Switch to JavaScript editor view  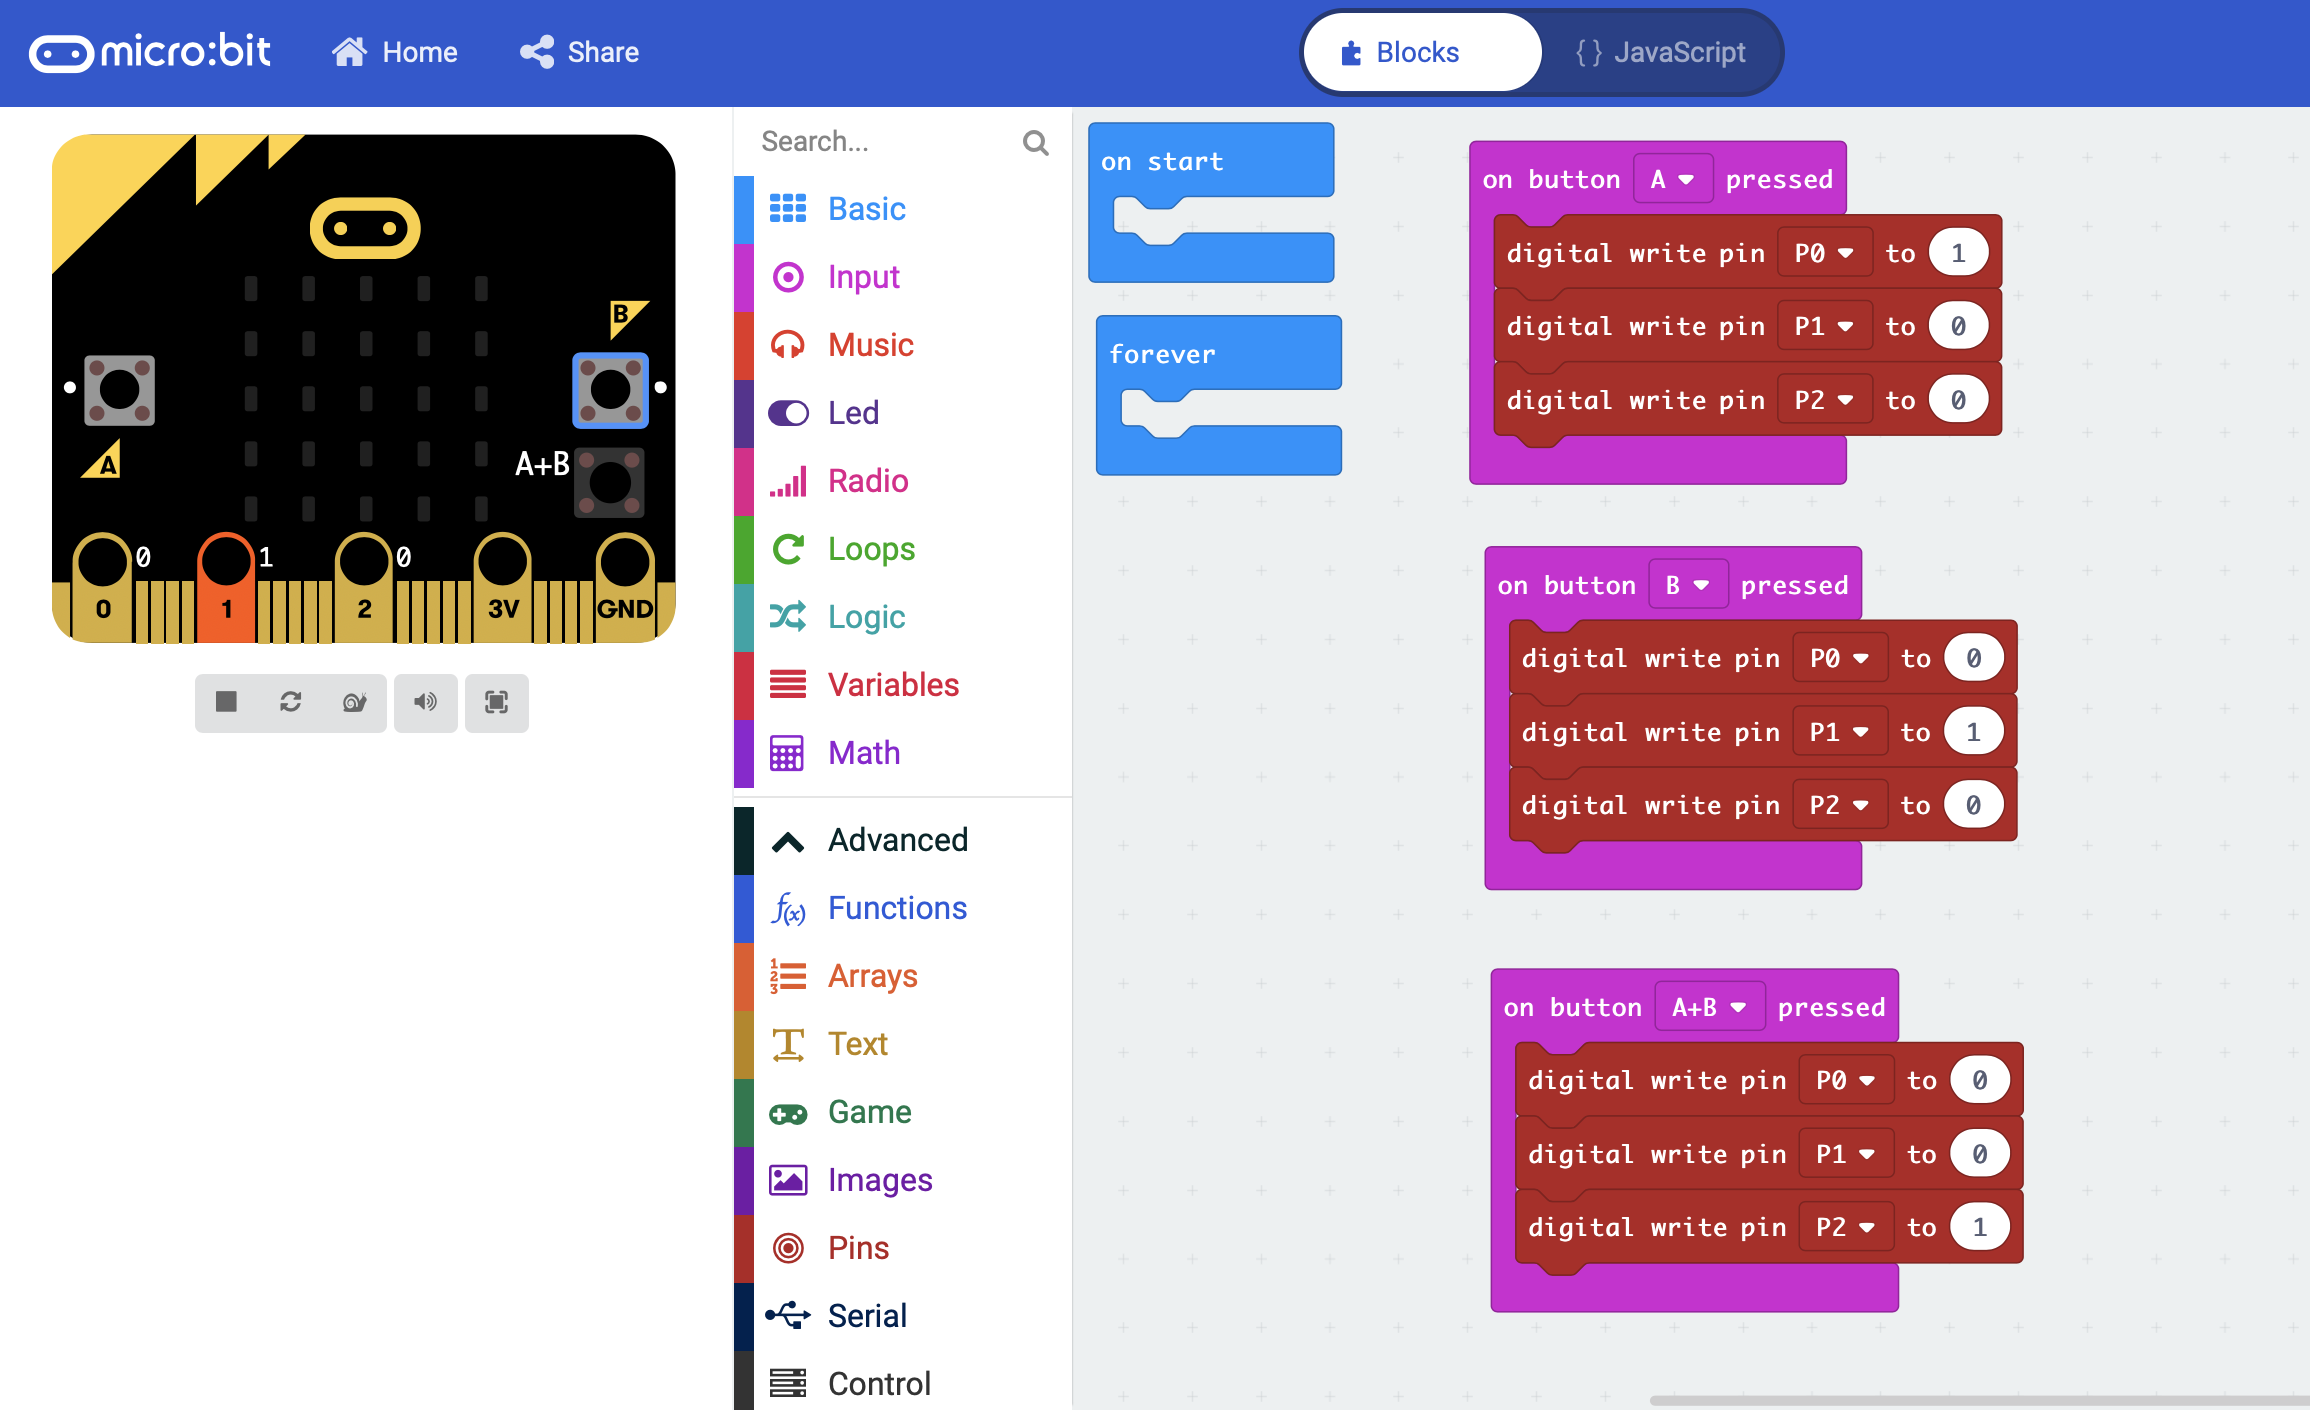coord(1660,52)
